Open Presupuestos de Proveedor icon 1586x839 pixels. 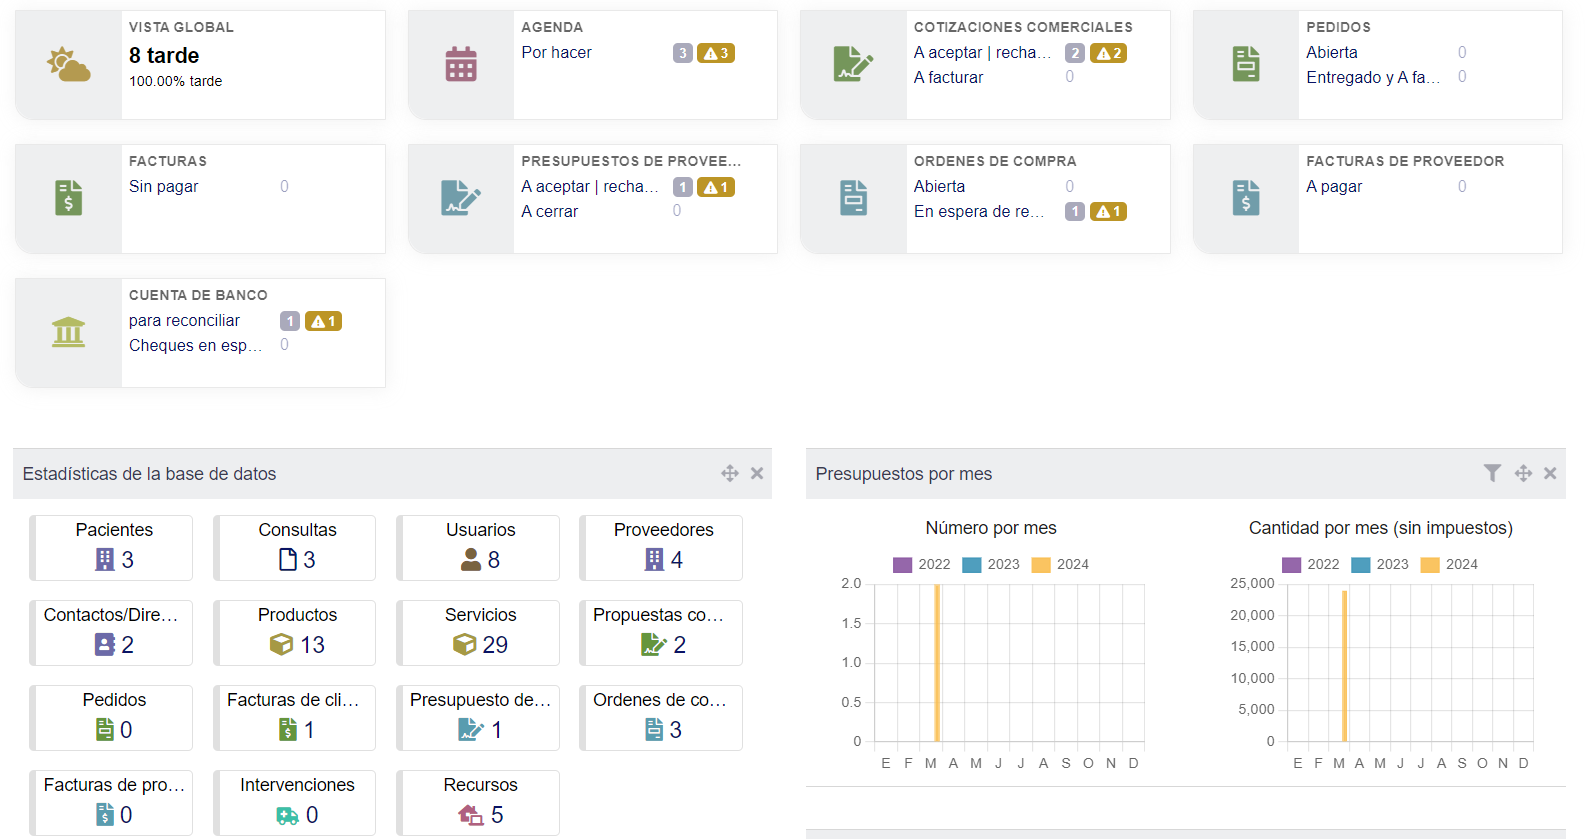(x=461, y=198)
